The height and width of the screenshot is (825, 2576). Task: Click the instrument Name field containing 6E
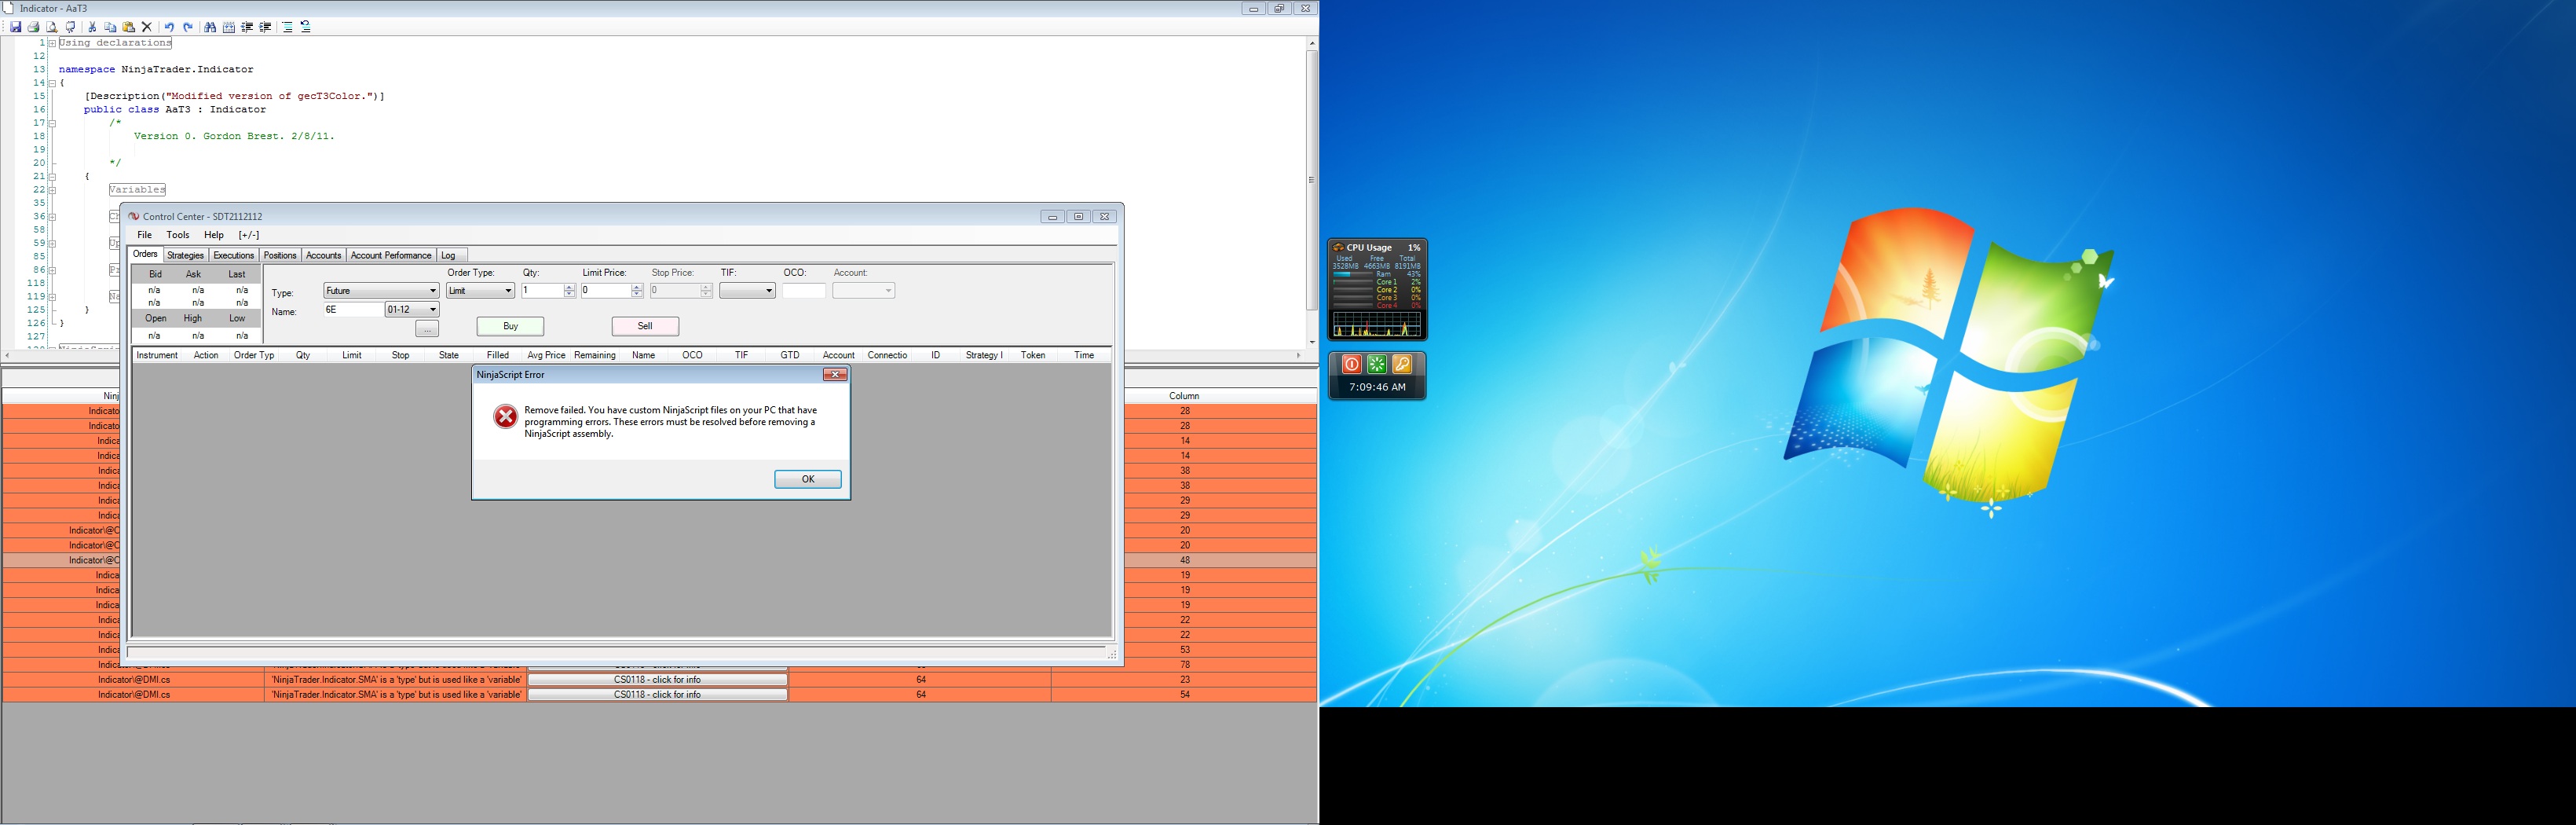click(x=353, y=310)
